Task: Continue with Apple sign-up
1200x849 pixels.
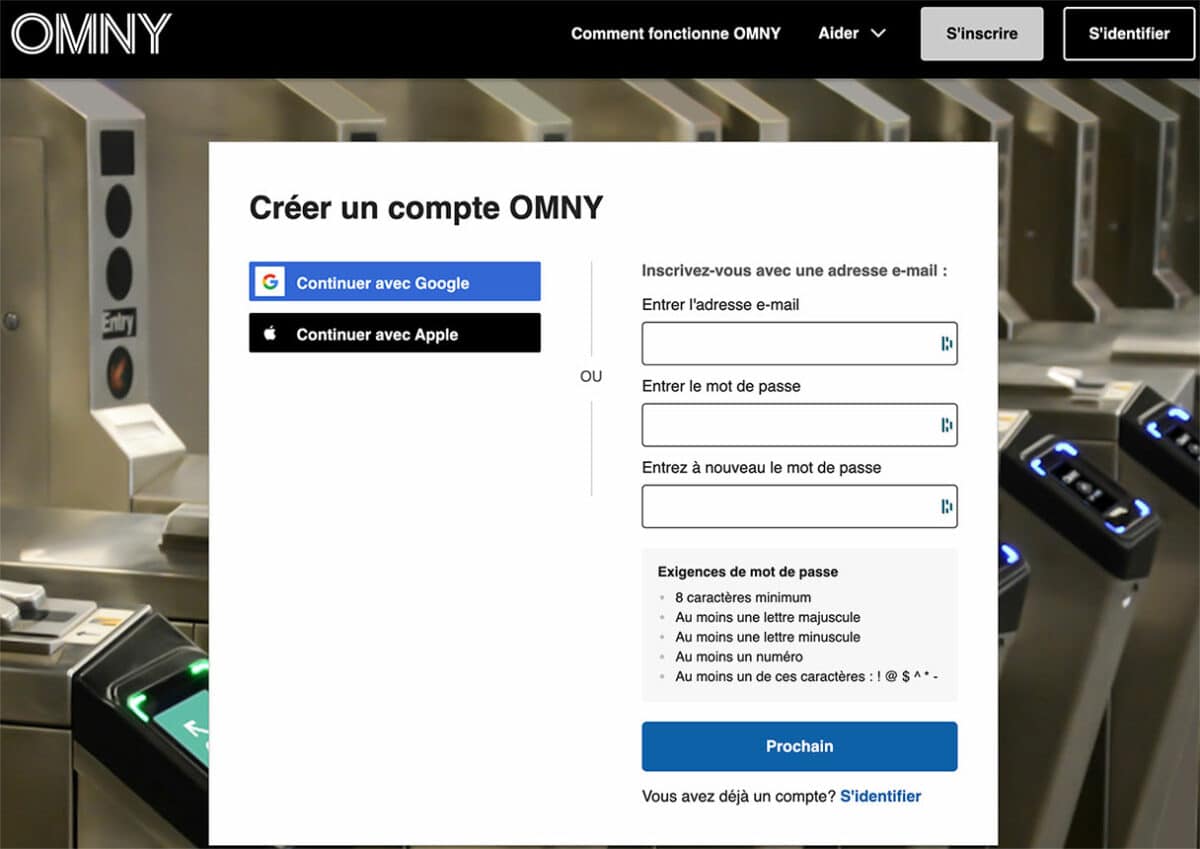Action: pyautogui.click(x=395, y=333)
